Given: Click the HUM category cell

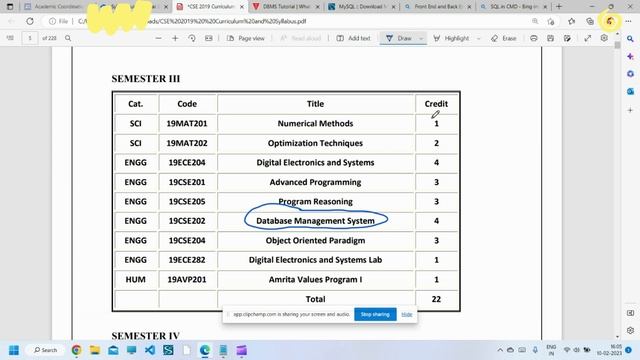Looking at the screenshot, I should (136, 280).
